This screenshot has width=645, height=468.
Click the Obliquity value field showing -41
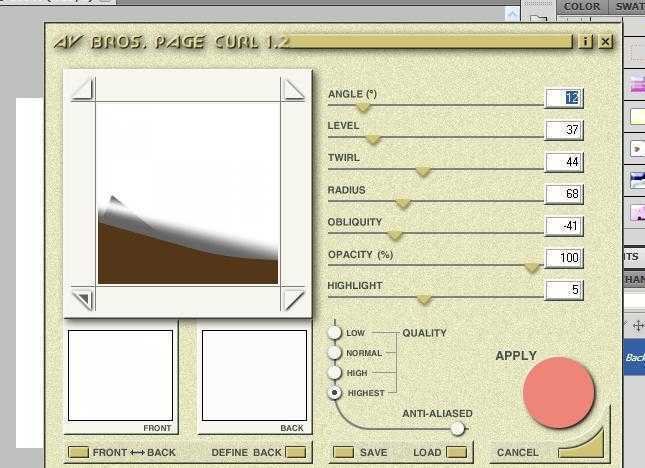point(564,226)
